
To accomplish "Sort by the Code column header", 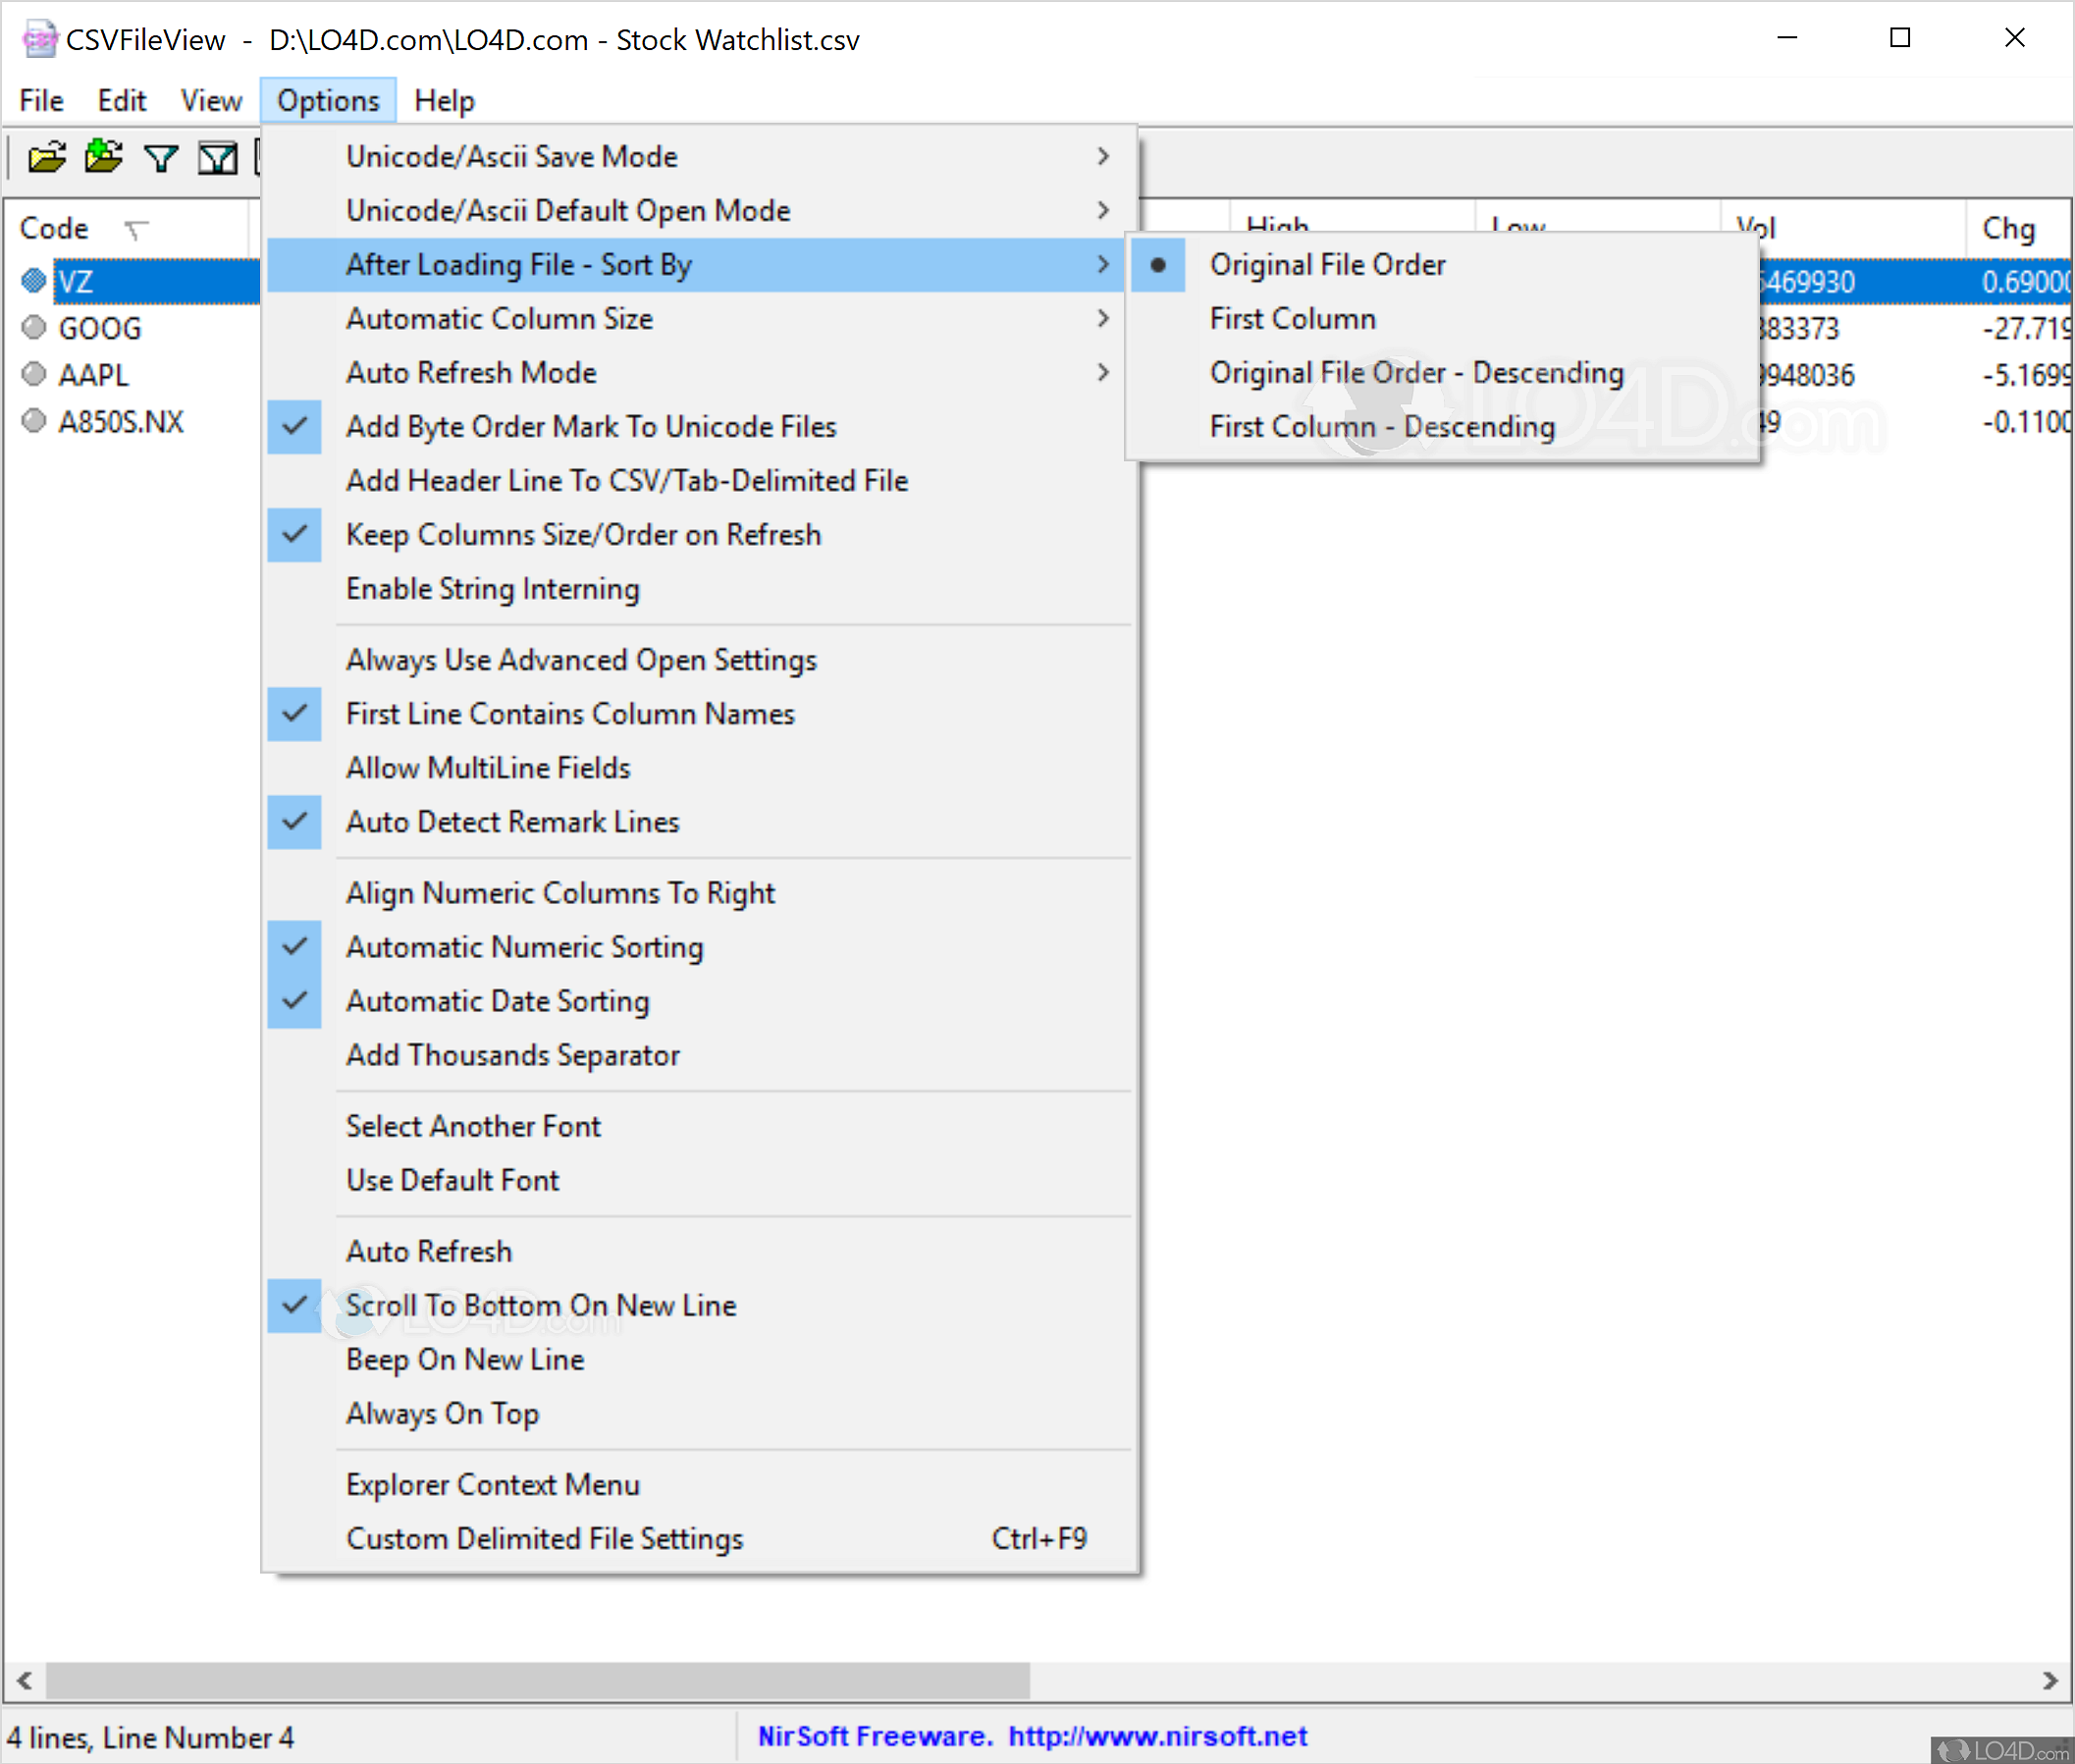I will point(125,229).
